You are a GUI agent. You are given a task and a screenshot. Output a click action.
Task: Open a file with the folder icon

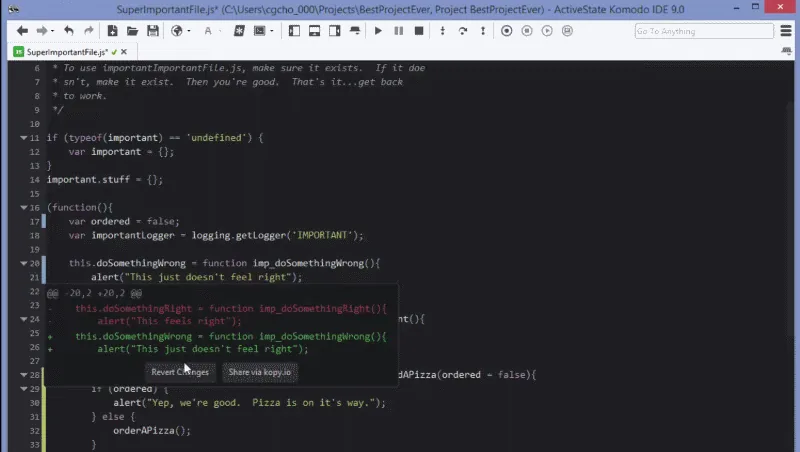[132, 31]
